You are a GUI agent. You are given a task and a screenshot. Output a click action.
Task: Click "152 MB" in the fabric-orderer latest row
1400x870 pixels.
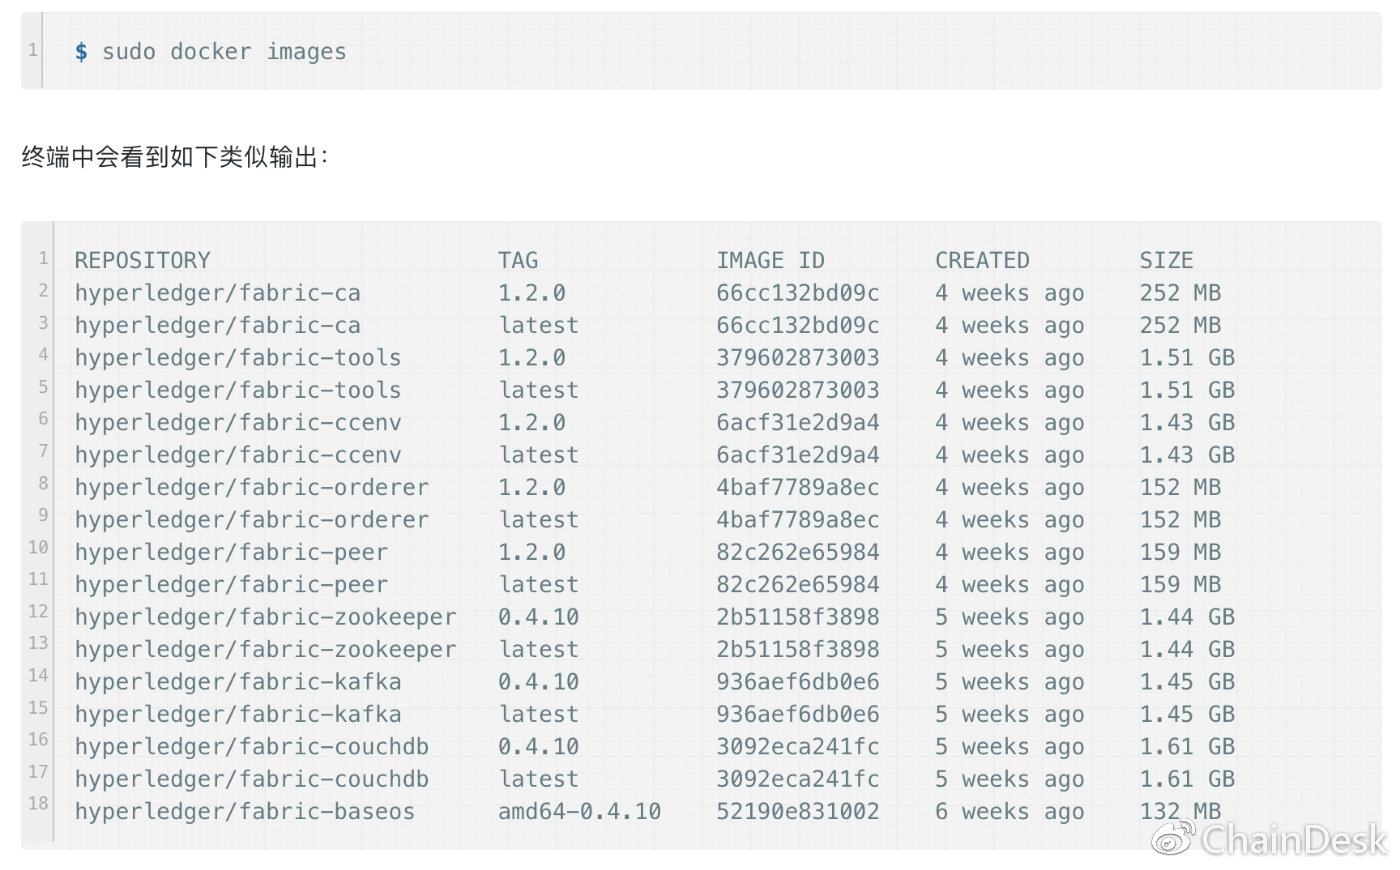tap(1180, 520)
